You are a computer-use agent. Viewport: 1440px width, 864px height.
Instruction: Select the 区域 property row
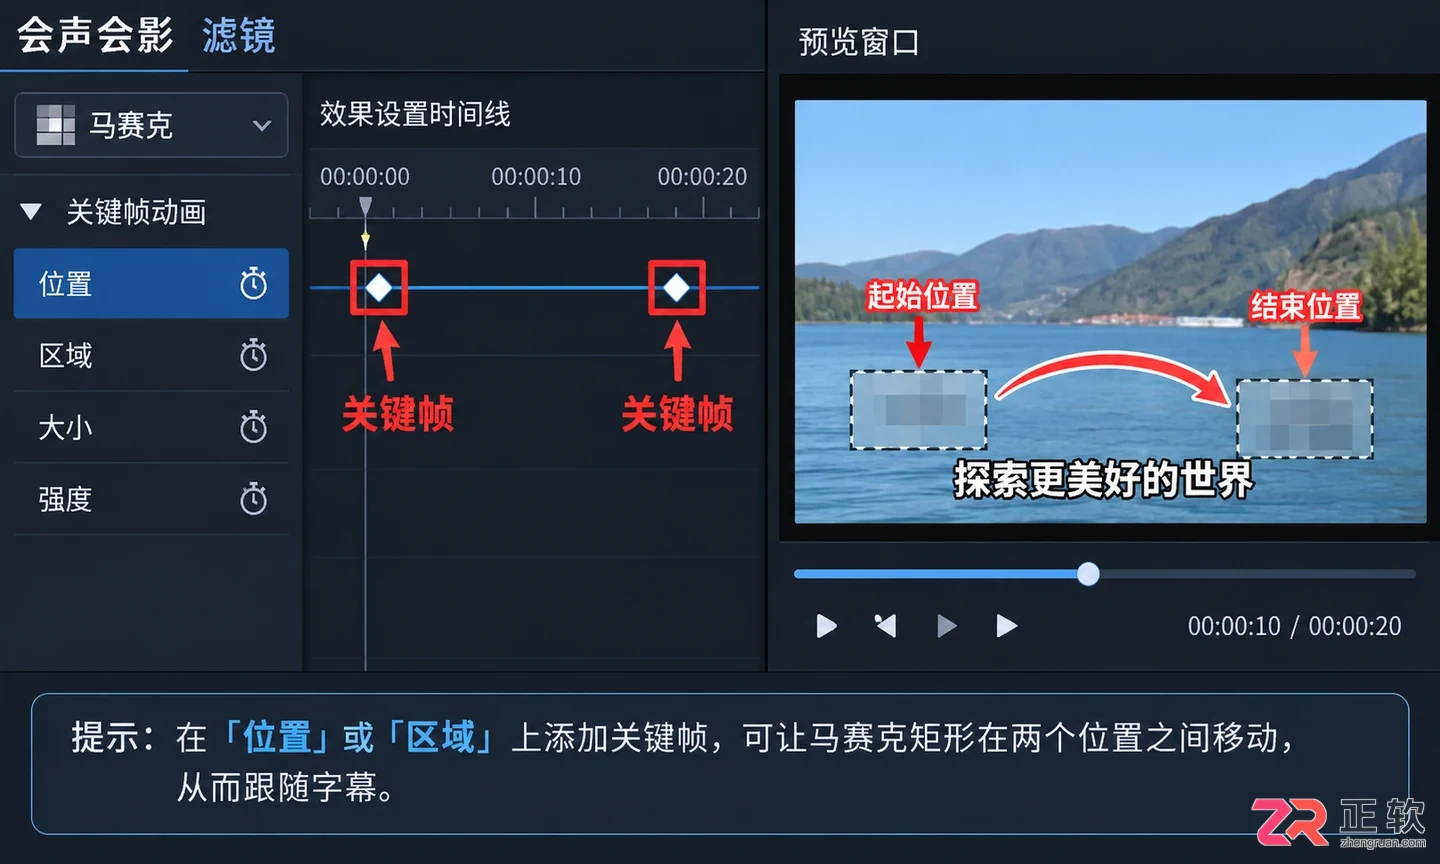click(x=151, y=355)
